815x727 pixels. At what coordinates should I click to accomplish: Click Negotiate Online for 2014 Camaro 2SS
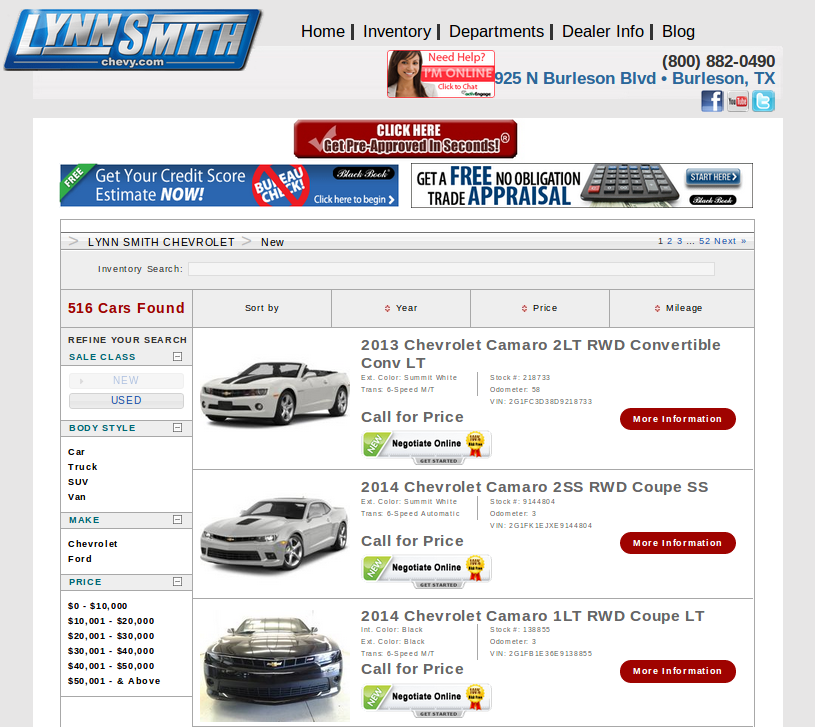[x=426, y=572]
